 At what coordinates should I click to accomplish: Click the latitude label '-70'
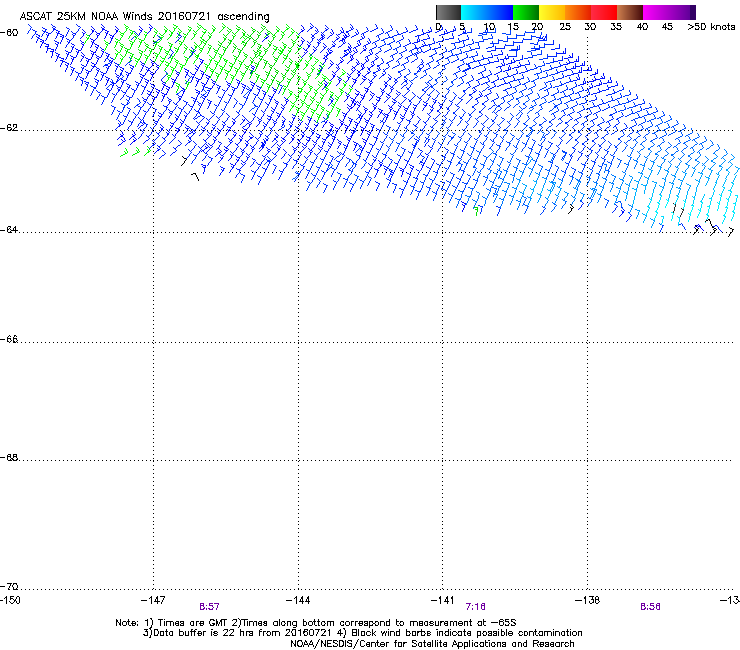click(9, 587)
